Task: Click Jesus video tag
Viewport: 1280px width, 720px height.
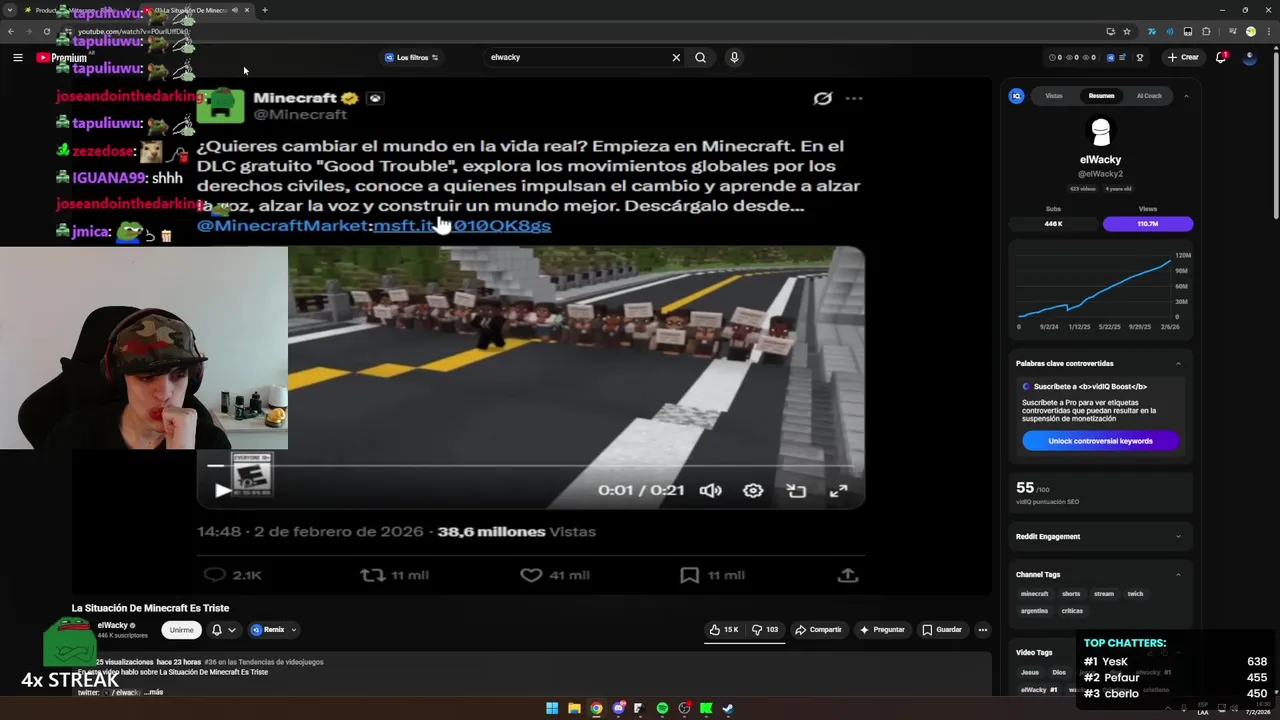Action: [1030, 673]
